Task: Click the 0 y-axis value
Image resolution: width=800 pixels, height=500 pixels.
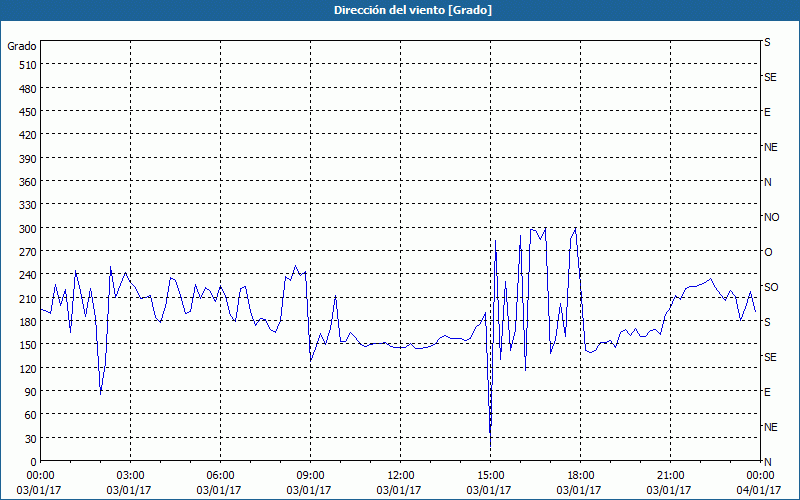Action: coord(34,462)
